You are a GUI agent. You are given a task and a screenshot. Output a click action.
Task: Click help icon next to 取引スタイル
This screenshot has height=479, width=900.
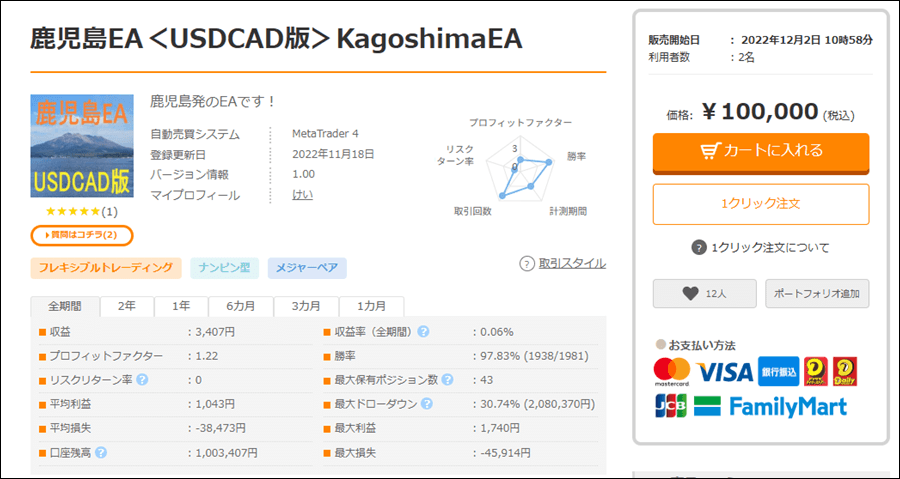click(x=526, y=263)
